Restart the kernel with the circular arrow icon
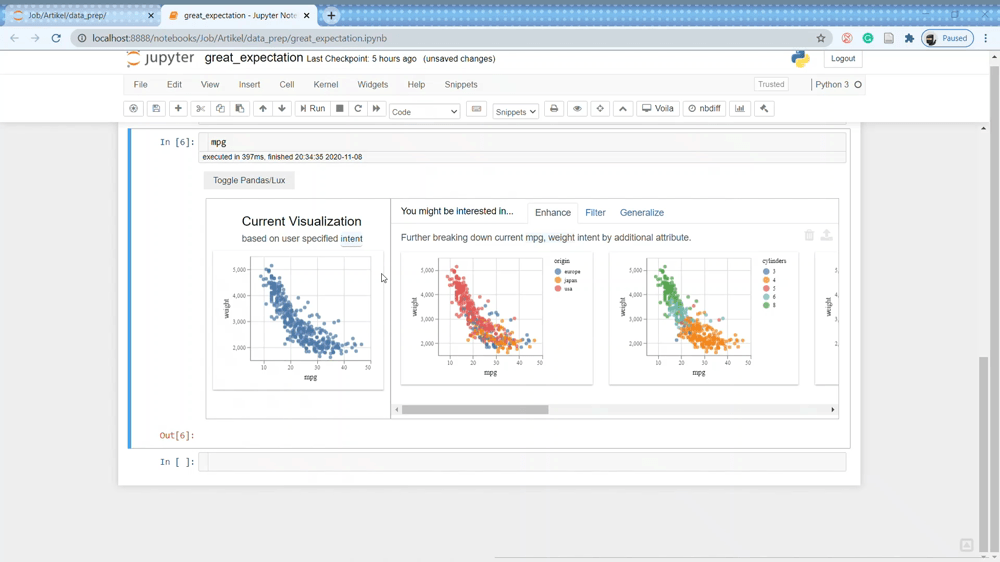Image resolution: width=1000 pixels, height=562 pixels. pyautogui.click(x=358, y=109)
